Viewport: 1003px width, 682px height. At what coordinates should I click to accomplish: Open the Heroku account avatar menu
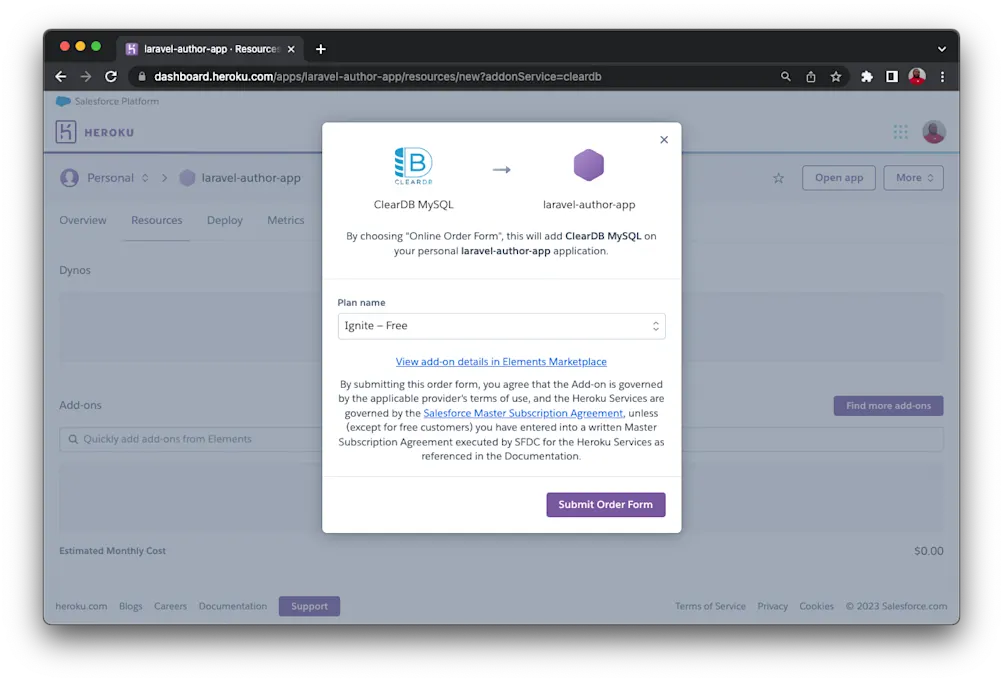(933, 131)
